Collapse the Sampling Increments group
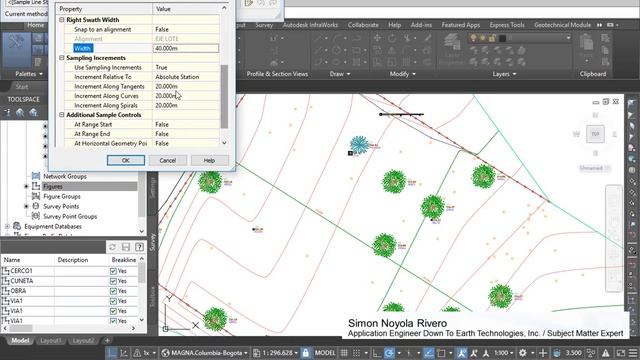This screenshot has height=360, width=640. tap(62, 58)
